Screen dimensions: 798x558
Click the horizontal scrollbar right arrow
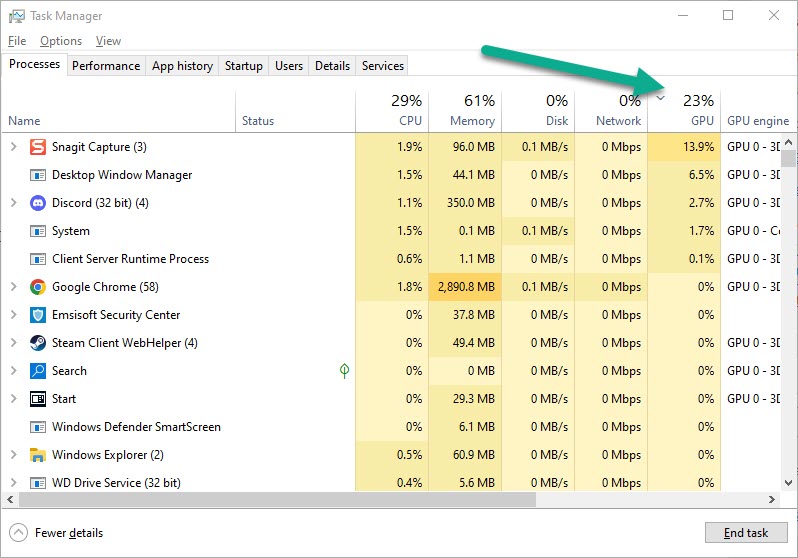coord(772,500)
